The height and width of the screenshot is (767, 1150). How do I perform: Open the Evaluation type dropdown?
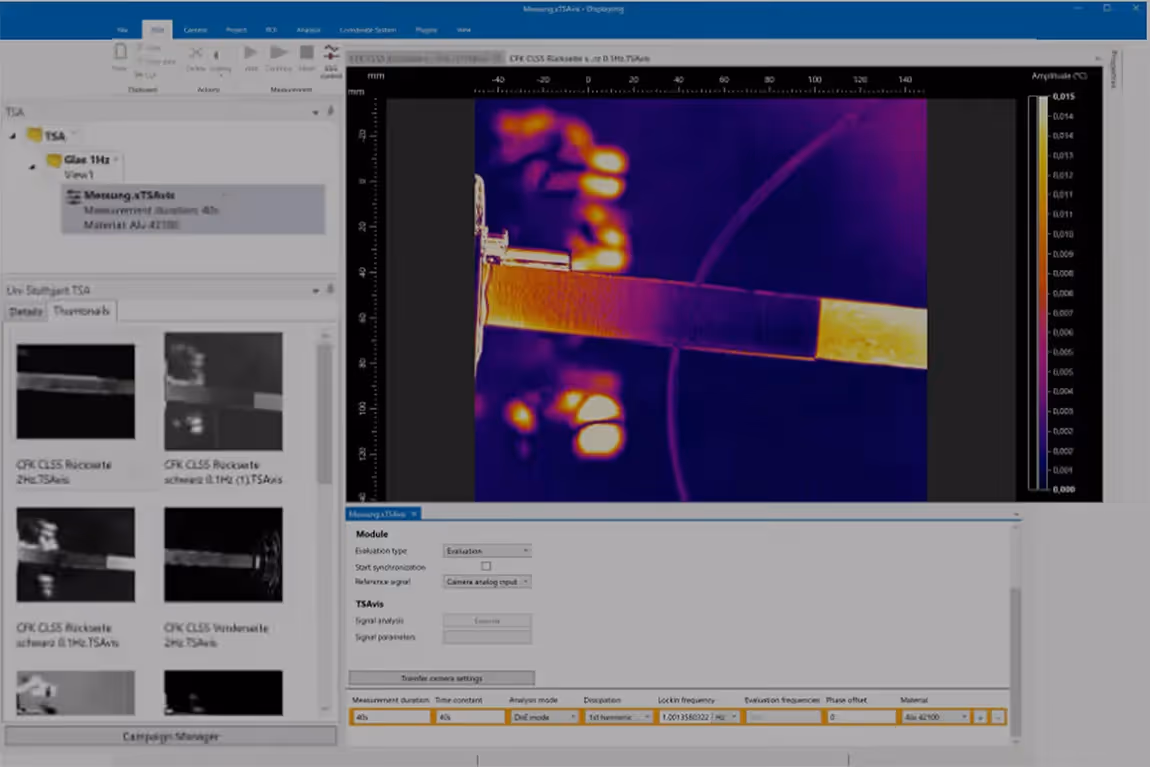[486, 551]
